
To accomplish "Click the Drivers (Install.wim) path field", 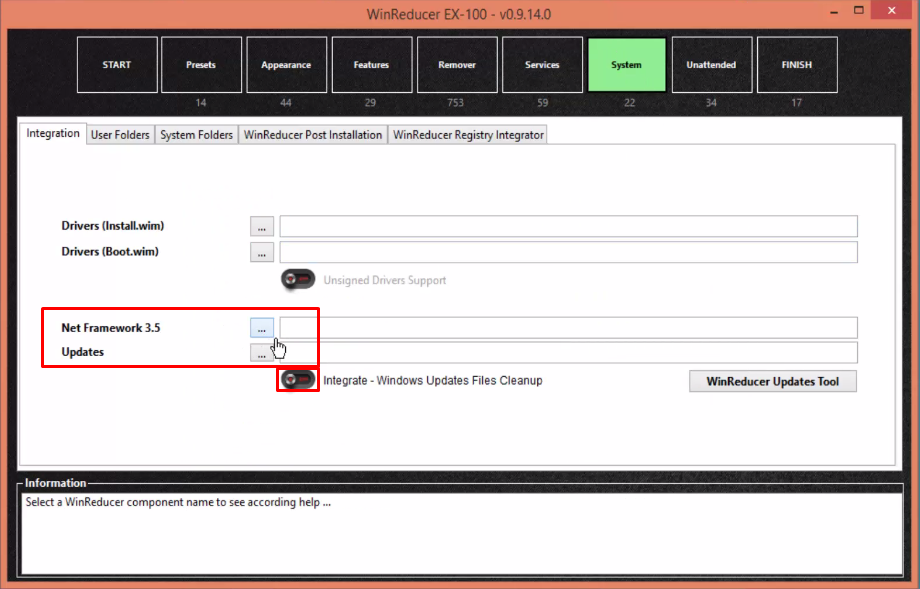I will click(569, 226).
